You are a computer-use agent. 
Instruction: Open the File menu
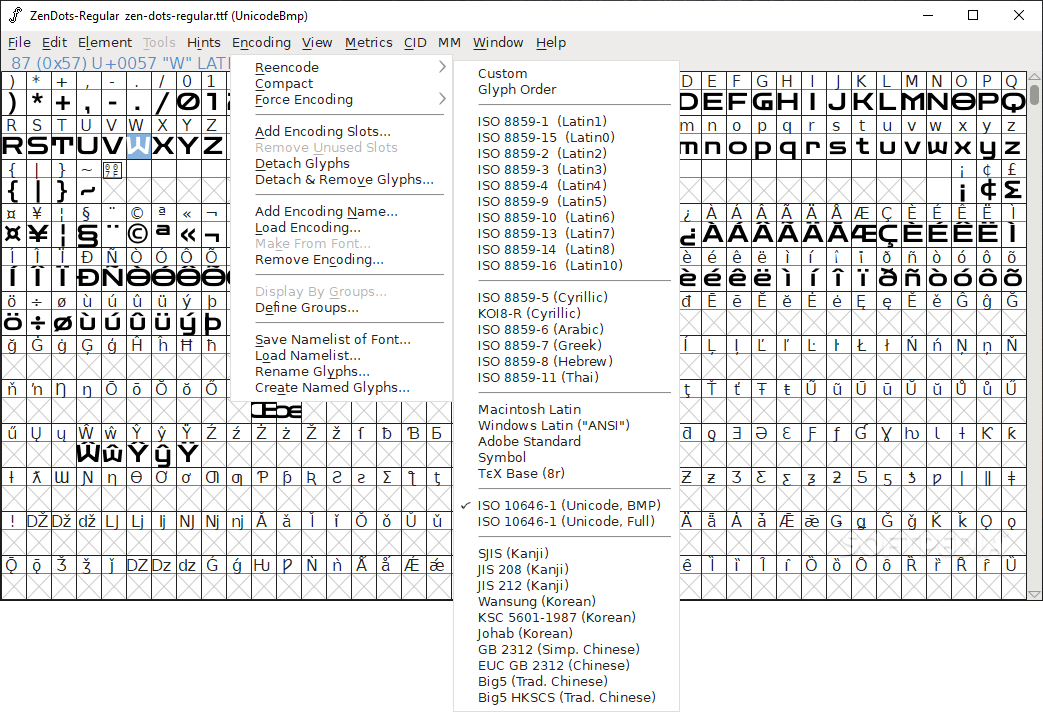19,43
